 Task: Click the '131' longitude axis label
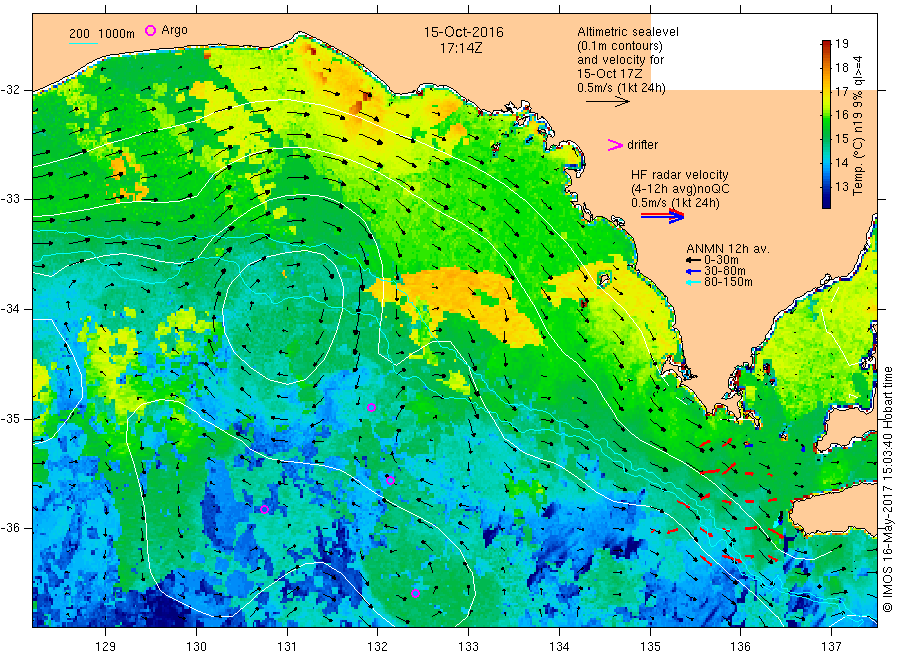point(287,647)
